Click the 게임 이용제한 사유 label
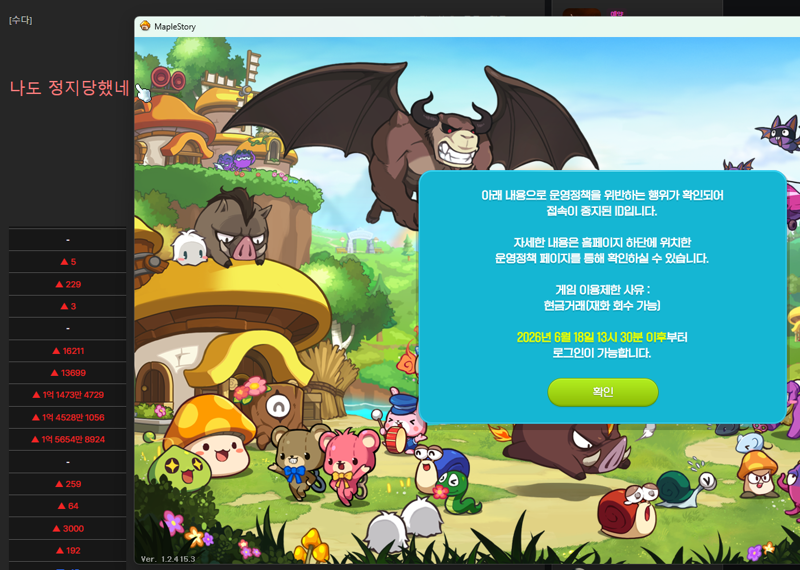Image resolution: width=800 pixels, height=570 pixels. click(x=602, y=290)
